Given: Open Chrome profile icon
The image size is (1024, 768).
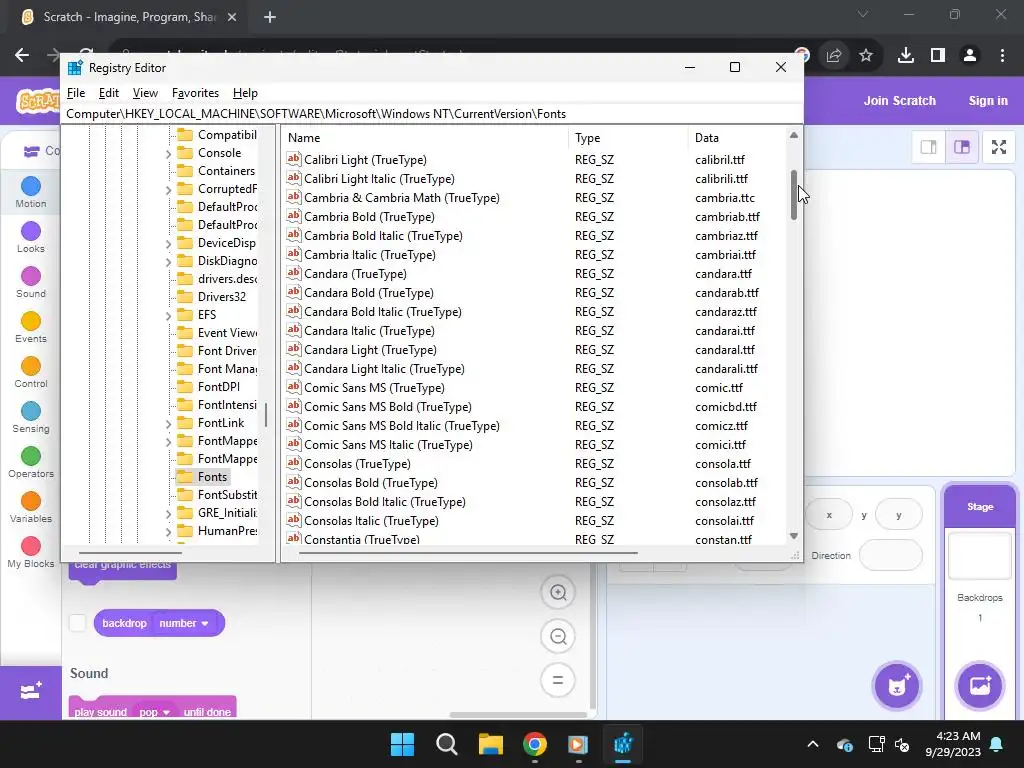Looking at the screenshot, I should coord(970,56).
